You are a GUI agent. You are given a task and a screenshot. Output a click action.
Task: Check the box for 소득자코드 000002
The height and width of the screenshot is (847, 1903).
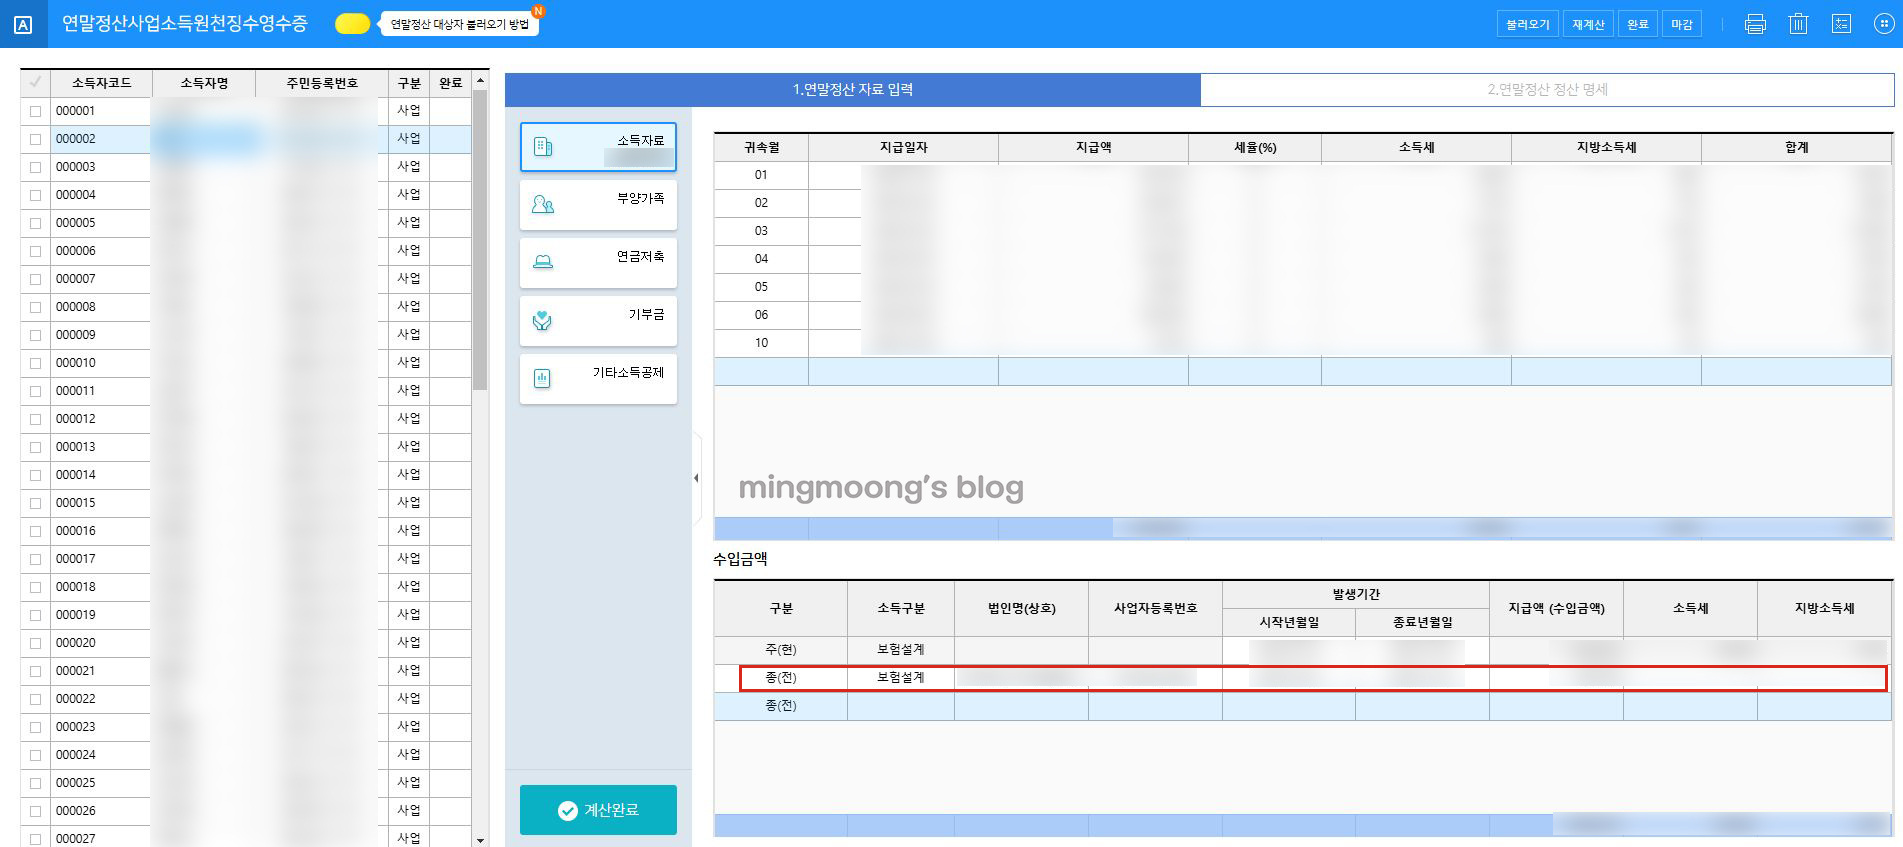(36, 139)
